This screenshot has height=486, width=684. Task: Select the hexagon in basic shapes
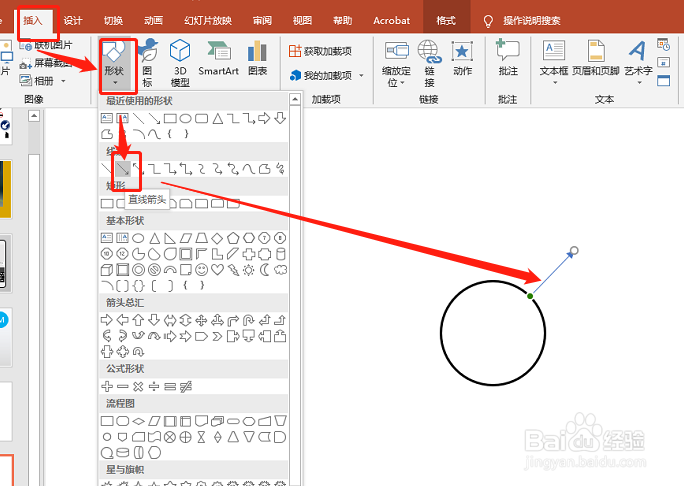[249, 238]
